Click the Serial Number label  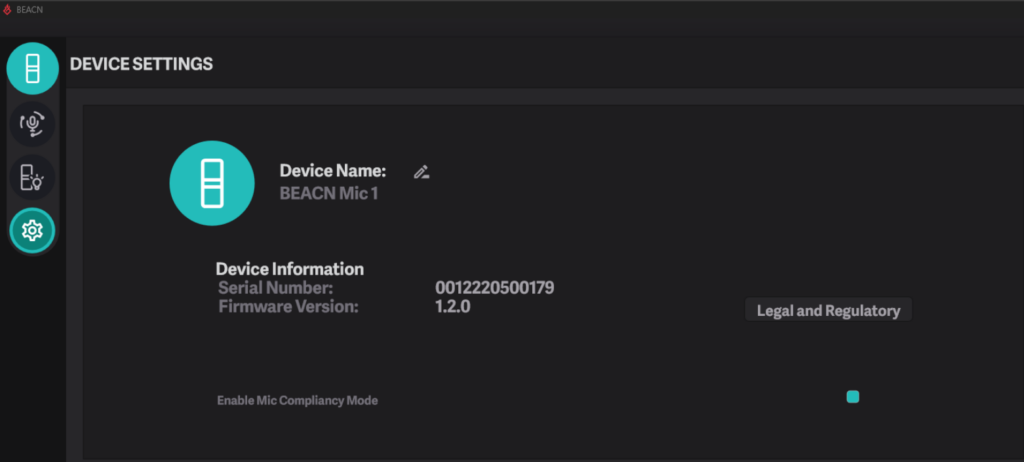(268, 288)
